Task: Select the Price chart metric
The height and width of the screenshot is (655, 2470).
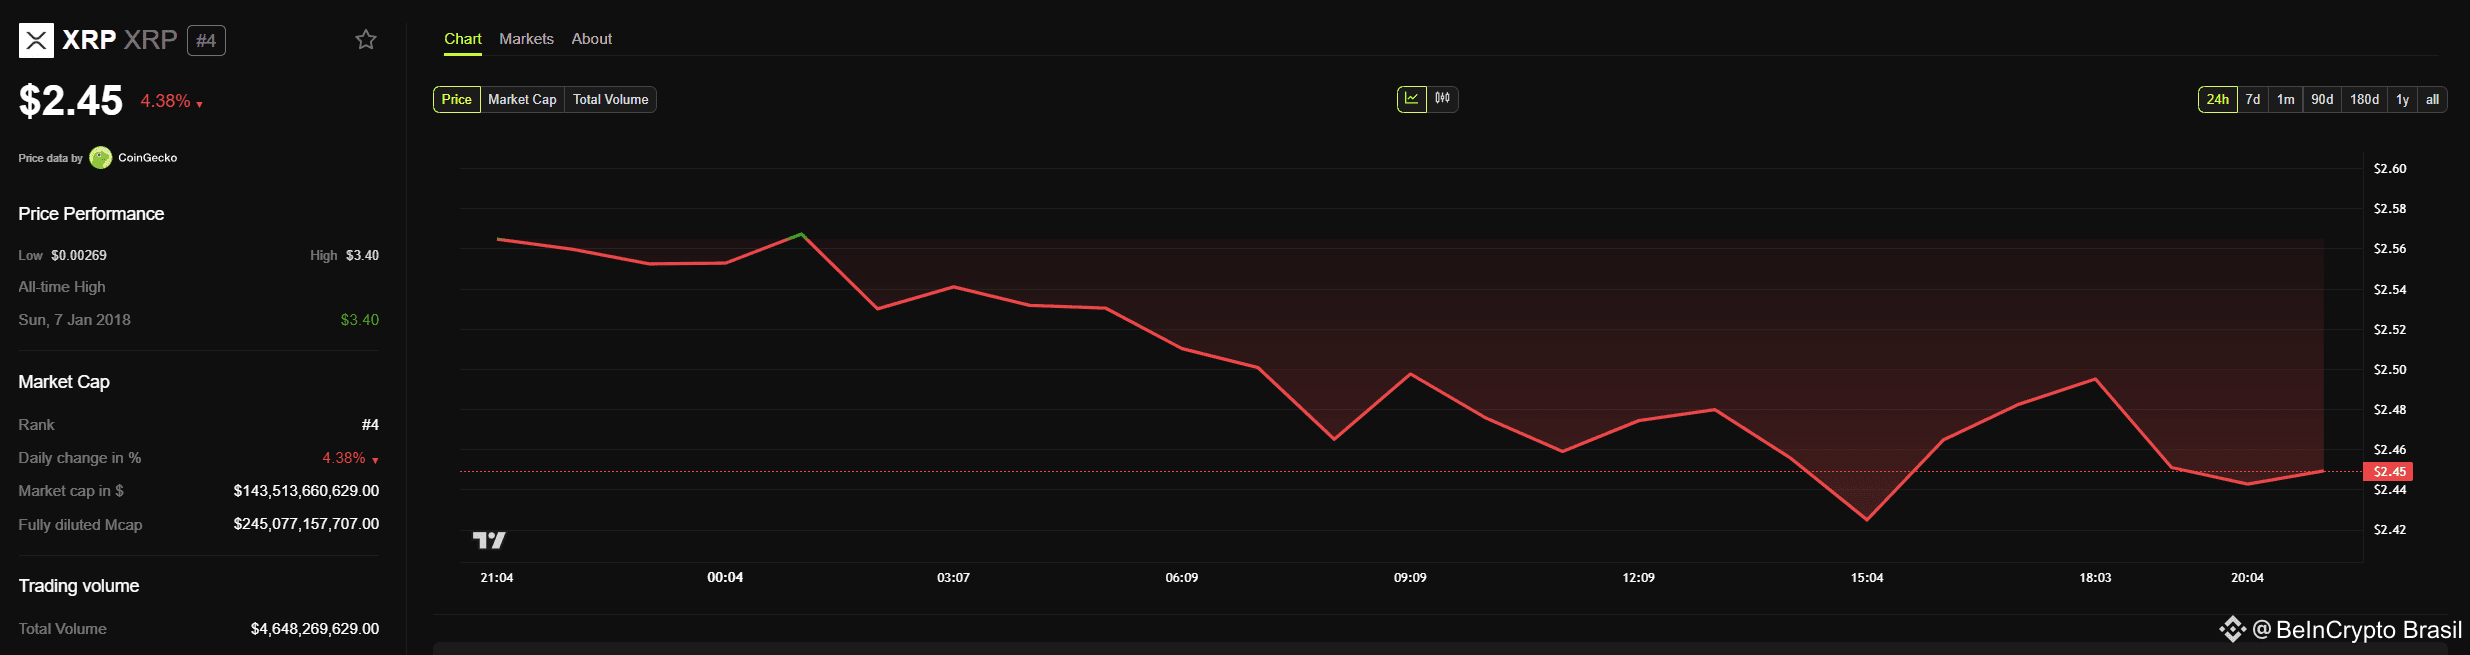Action: [x=457, y=100]
